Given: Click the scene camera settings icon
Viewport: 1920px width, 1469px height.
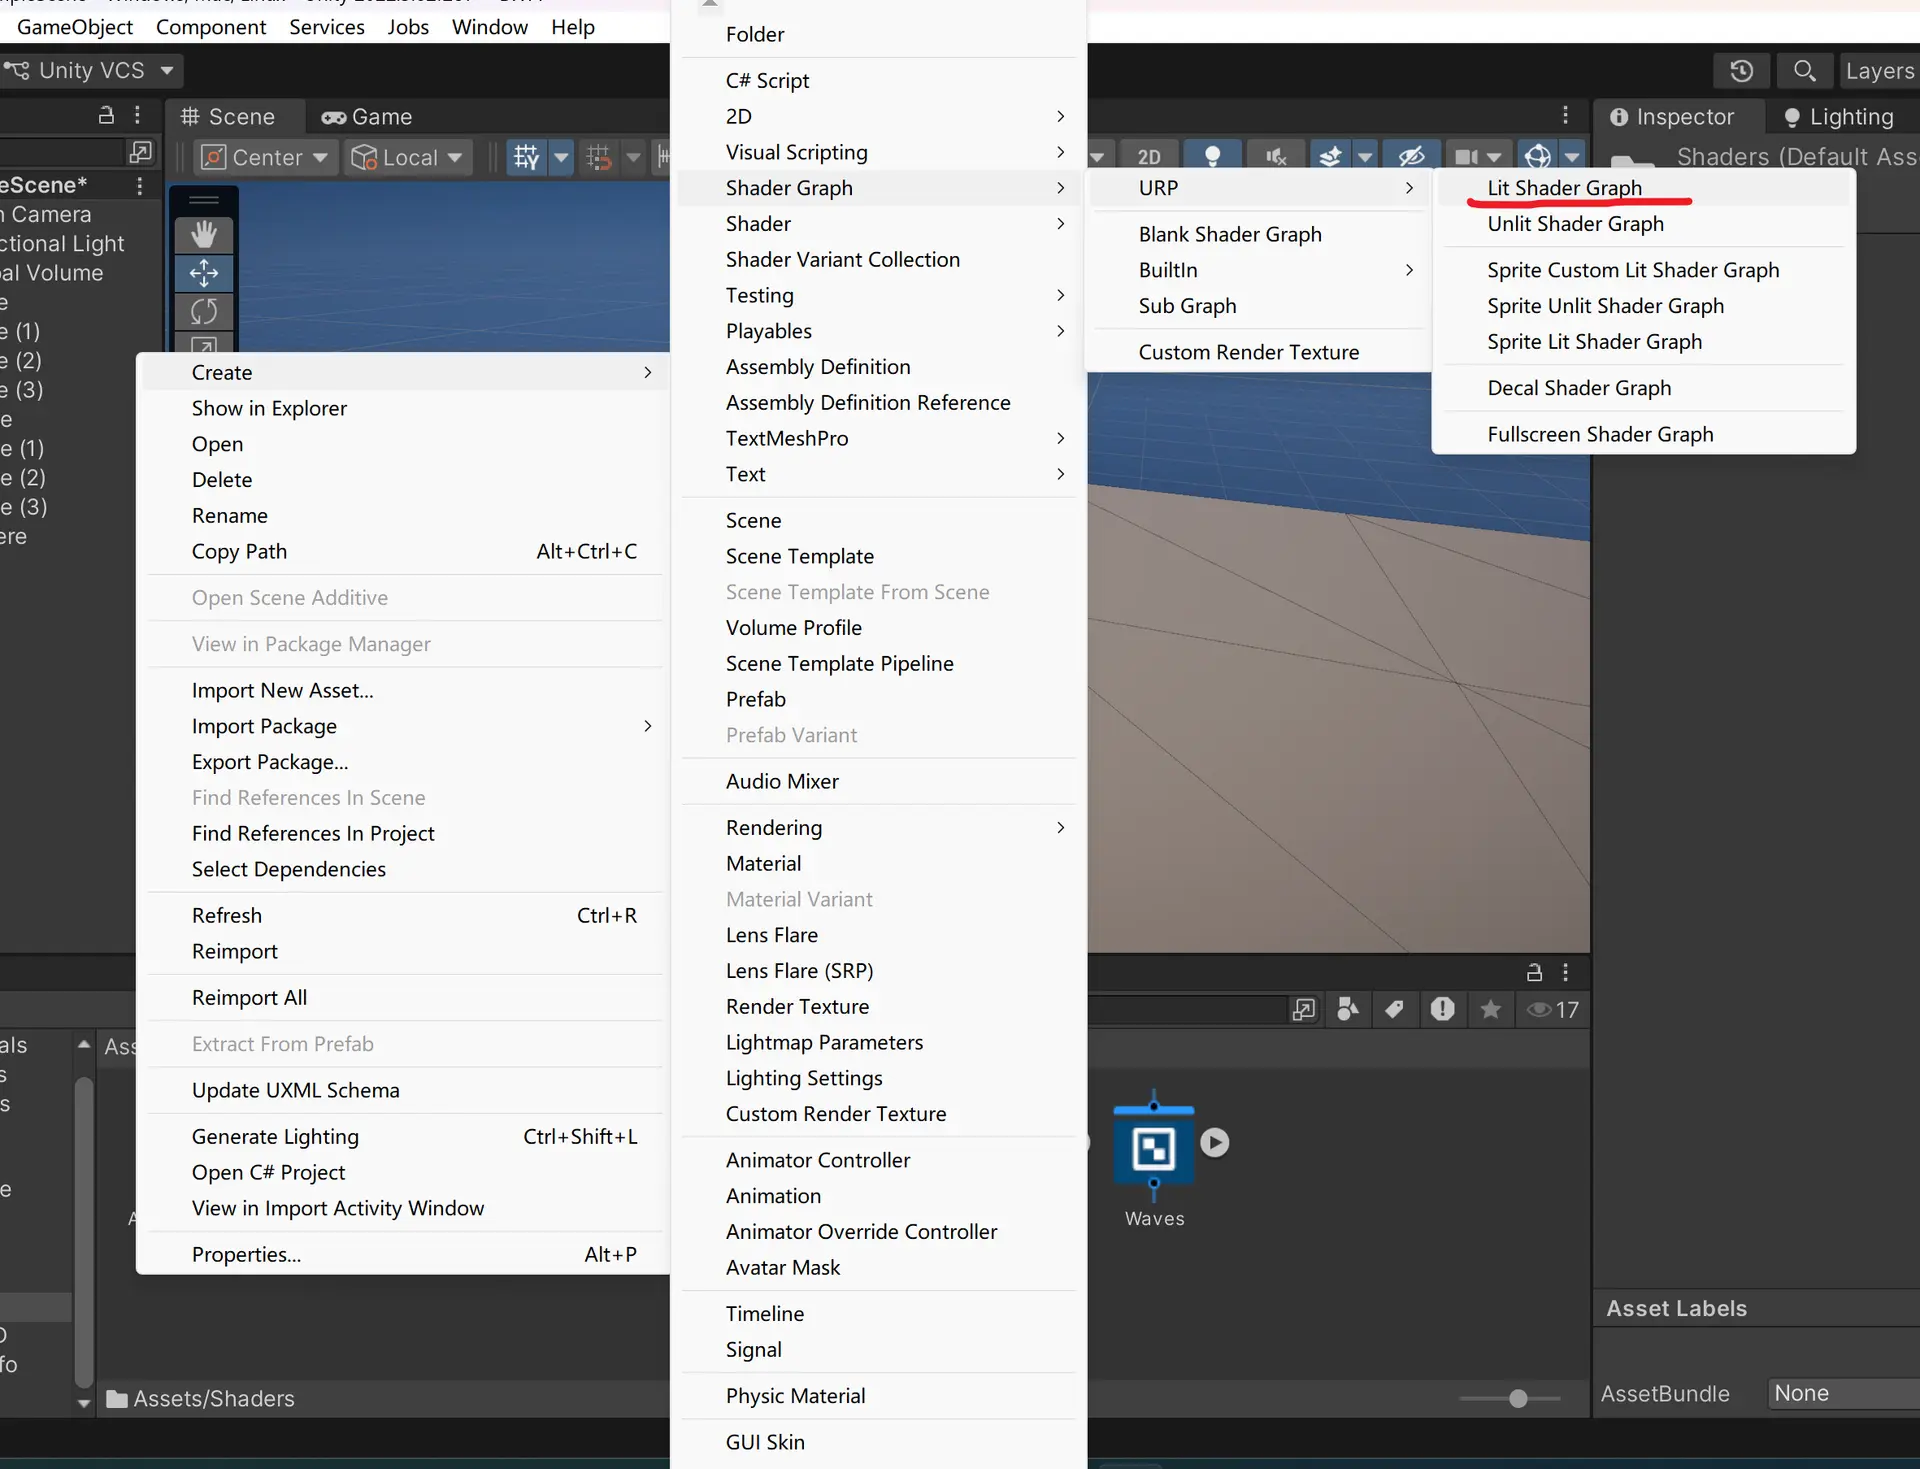Looking at the screenshot, I should (1466, 157).
